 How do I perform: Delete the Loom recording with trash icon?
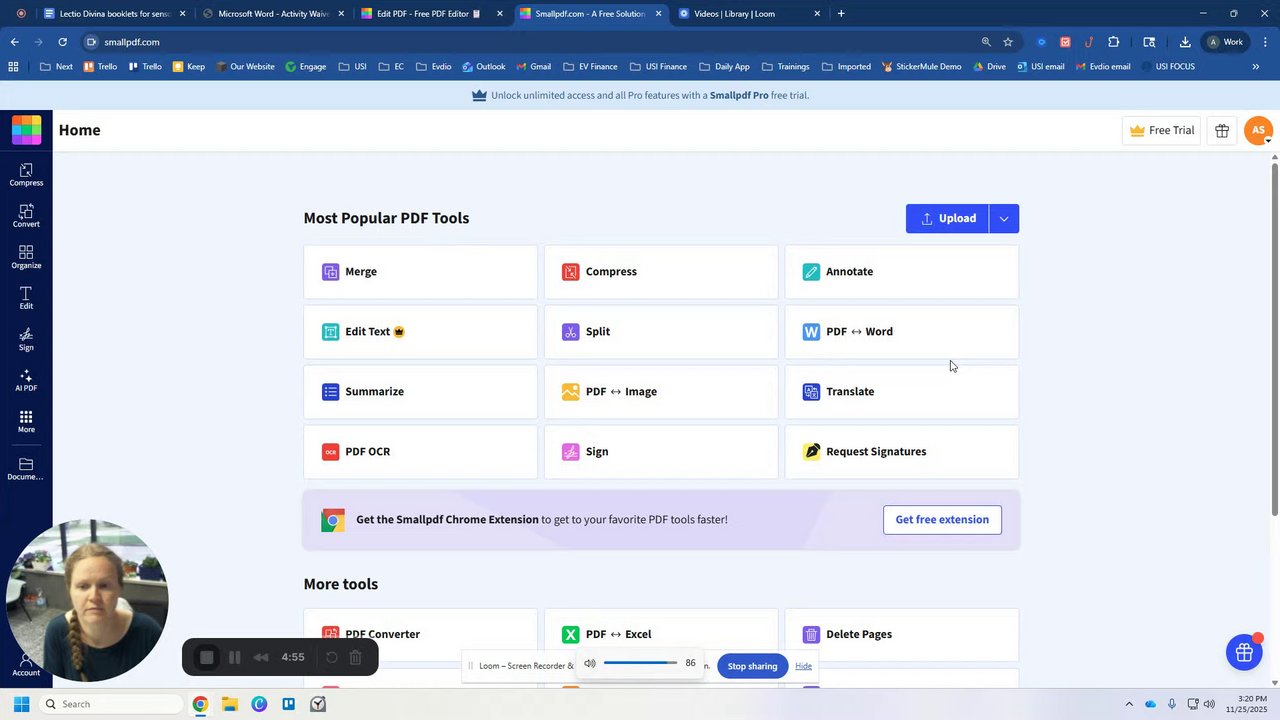[355, 657]
